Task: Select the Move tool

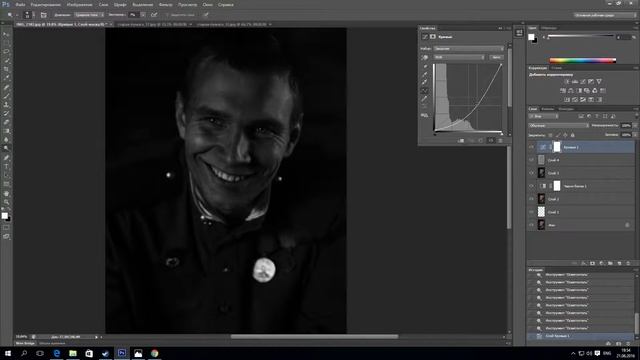Action: (x=6, y=35)
